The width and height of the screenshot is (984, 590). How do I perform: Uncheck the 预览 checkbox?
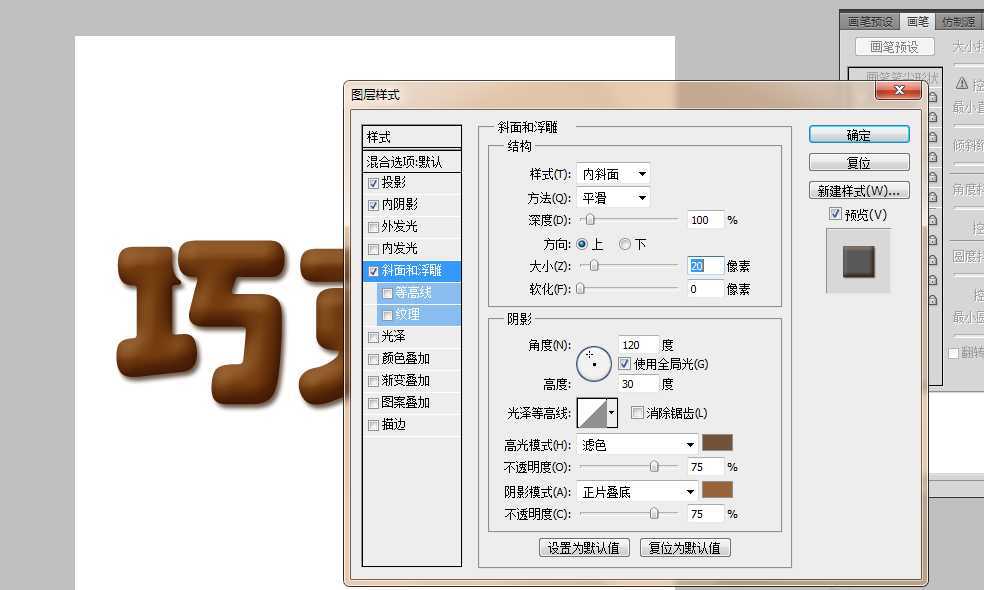click(x=834, y=214)
